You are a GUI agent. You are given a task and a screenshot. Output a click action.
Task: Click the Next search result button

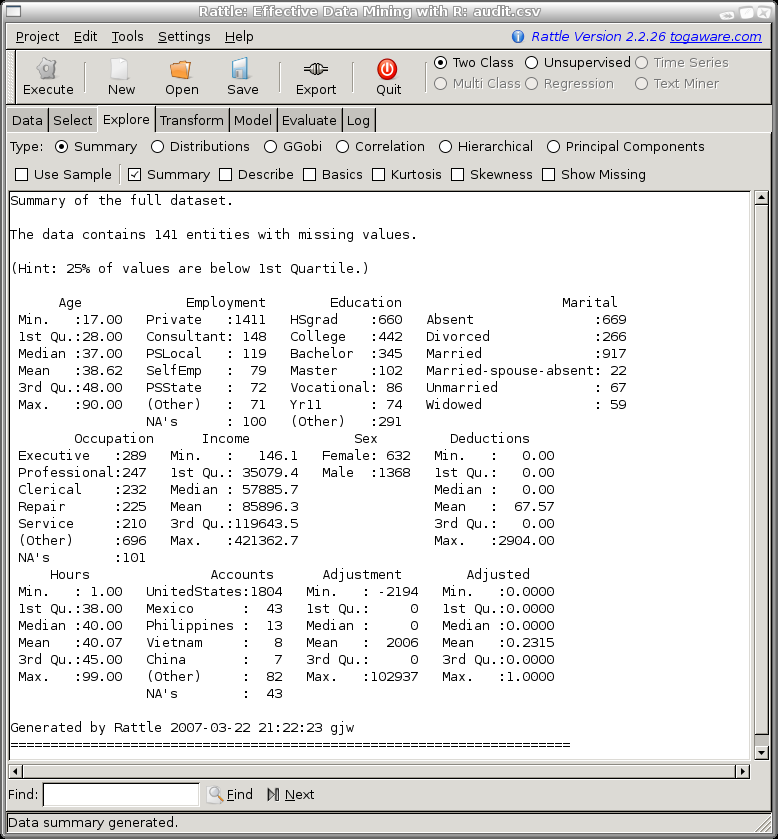tap(291, 795)
